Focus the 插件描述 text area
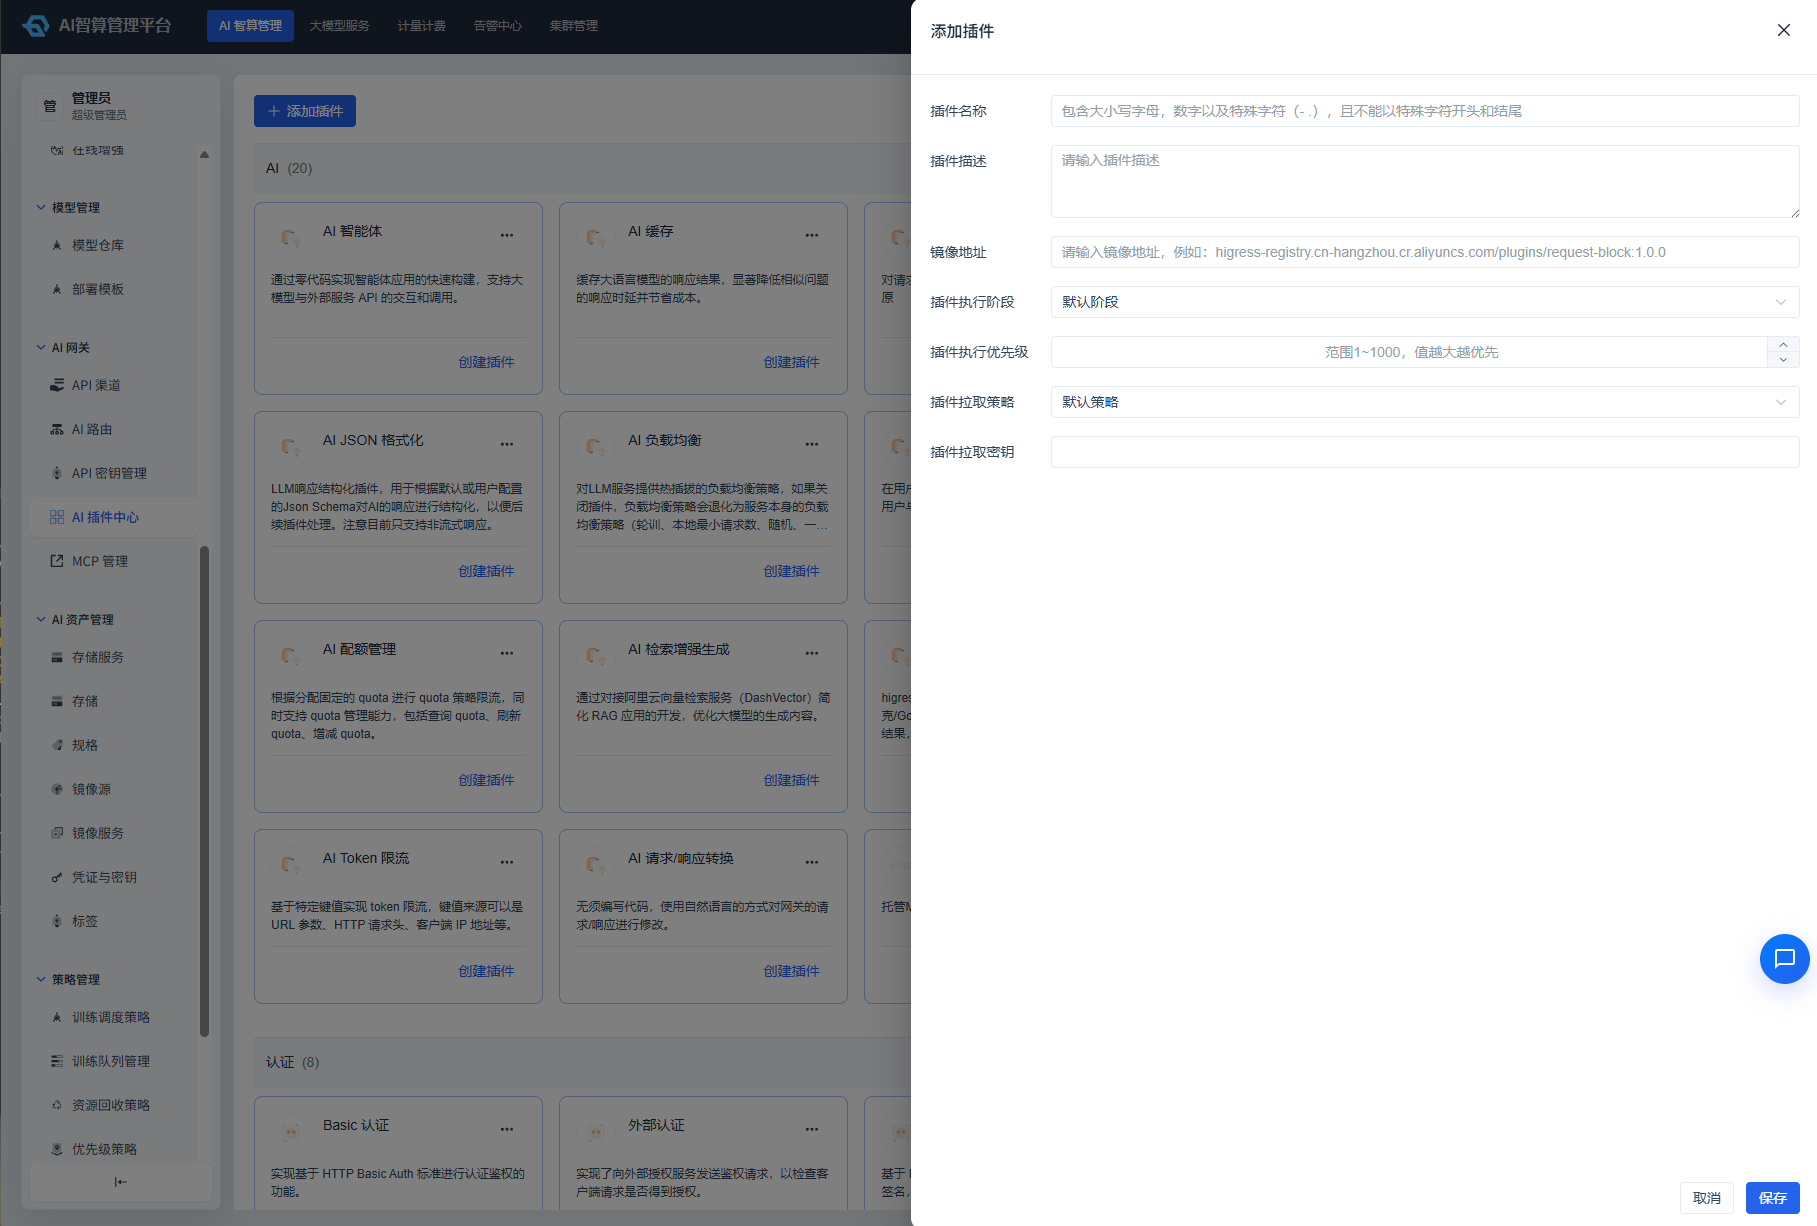This screenshot has width=1817, height=1226. tap(1425, 181)
